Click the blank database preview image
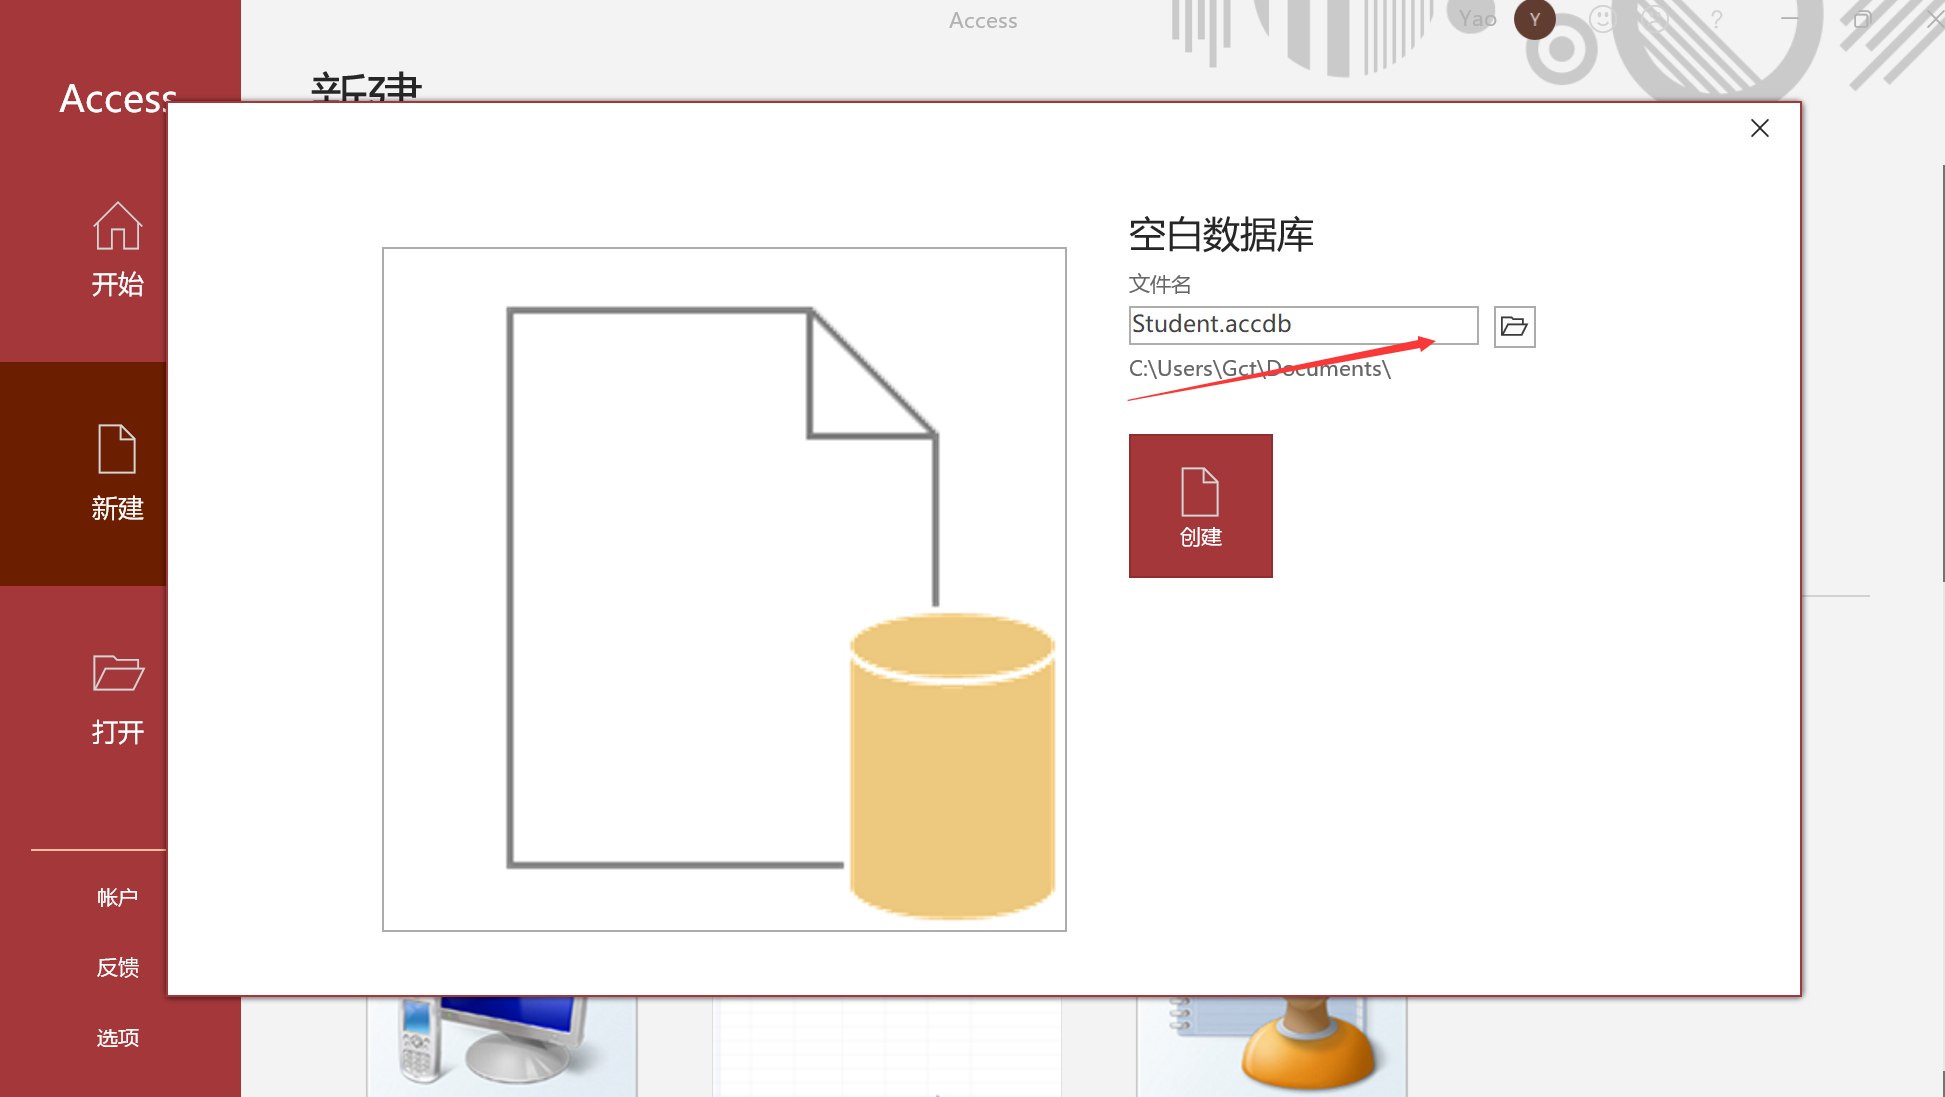1945x1097 pixels. tap(724, 589)
